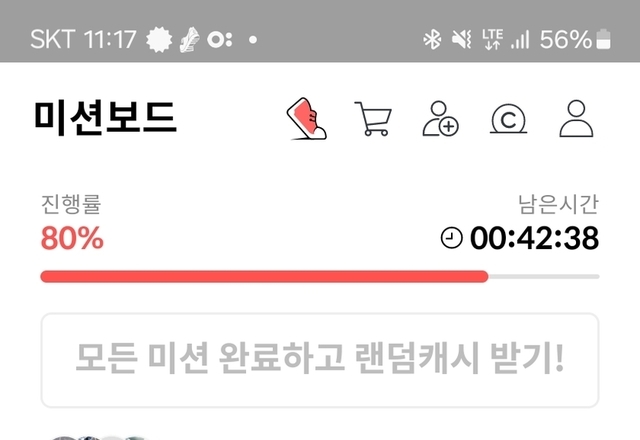640x440 pixels.
Task: Tap the red sneaker steps icon
Action: (307, 119)
